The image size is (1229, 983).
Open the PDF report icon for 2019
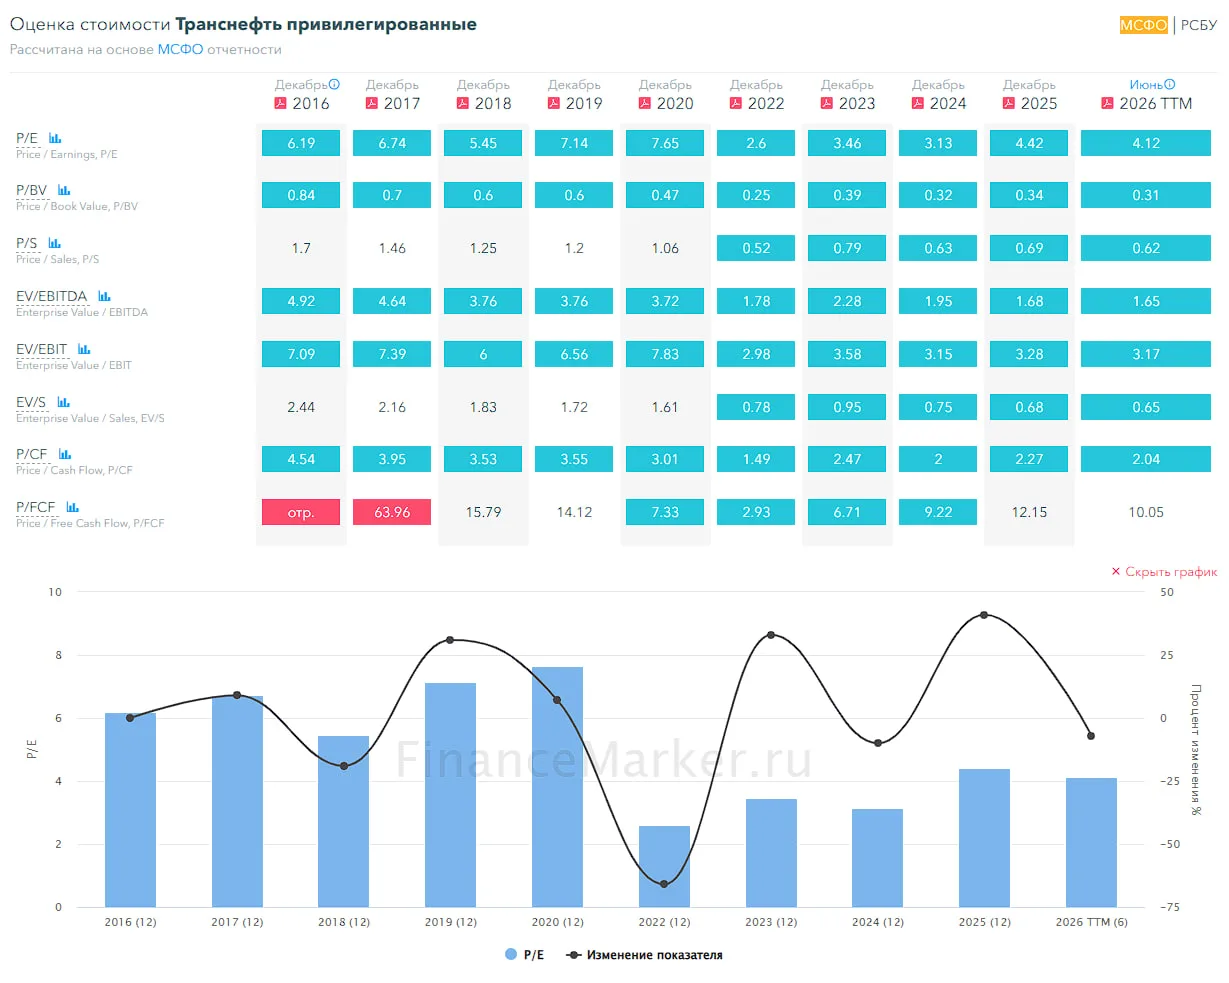[x=554, y=103]
